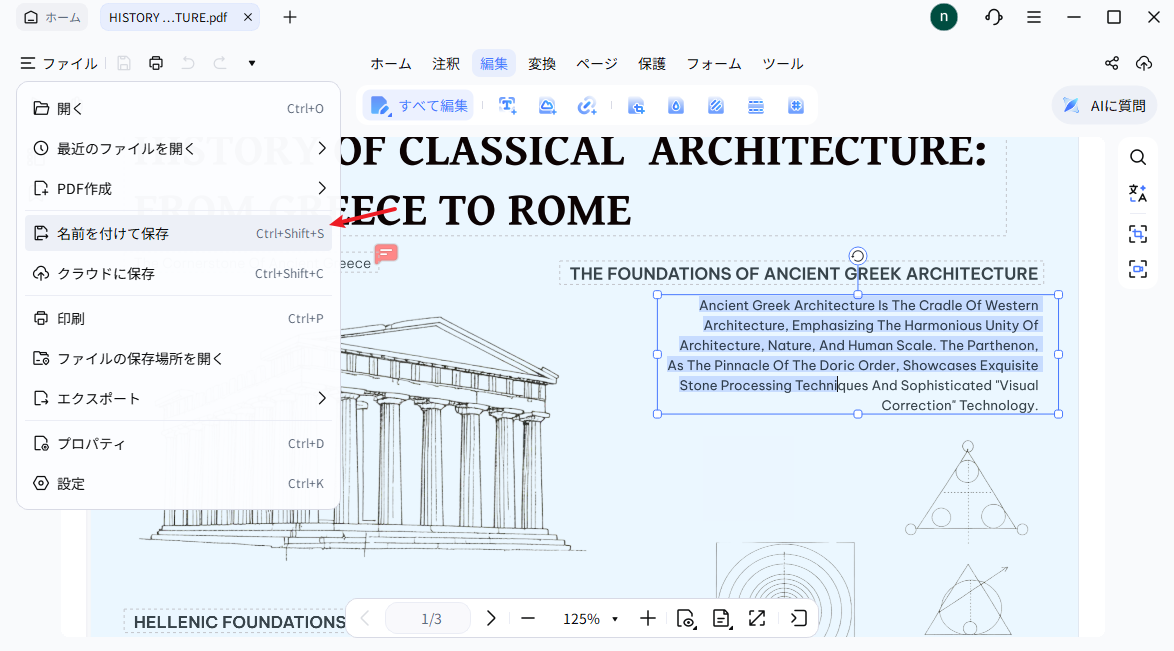Image resolution: width=1174 pixels, height=651 pixels.
Task: Click the user account avatar n
Action: (x=944, y=16)
